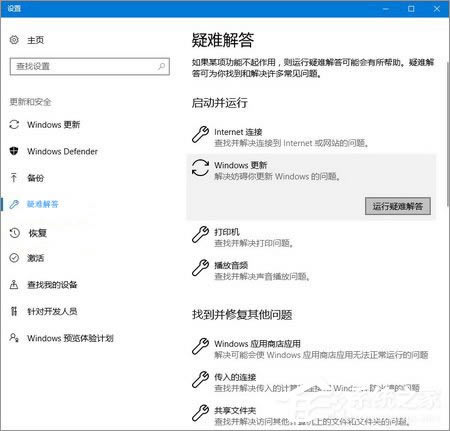Click inside the 查找设置 search field
Screen dimensions: 450x431
point(89,66)
